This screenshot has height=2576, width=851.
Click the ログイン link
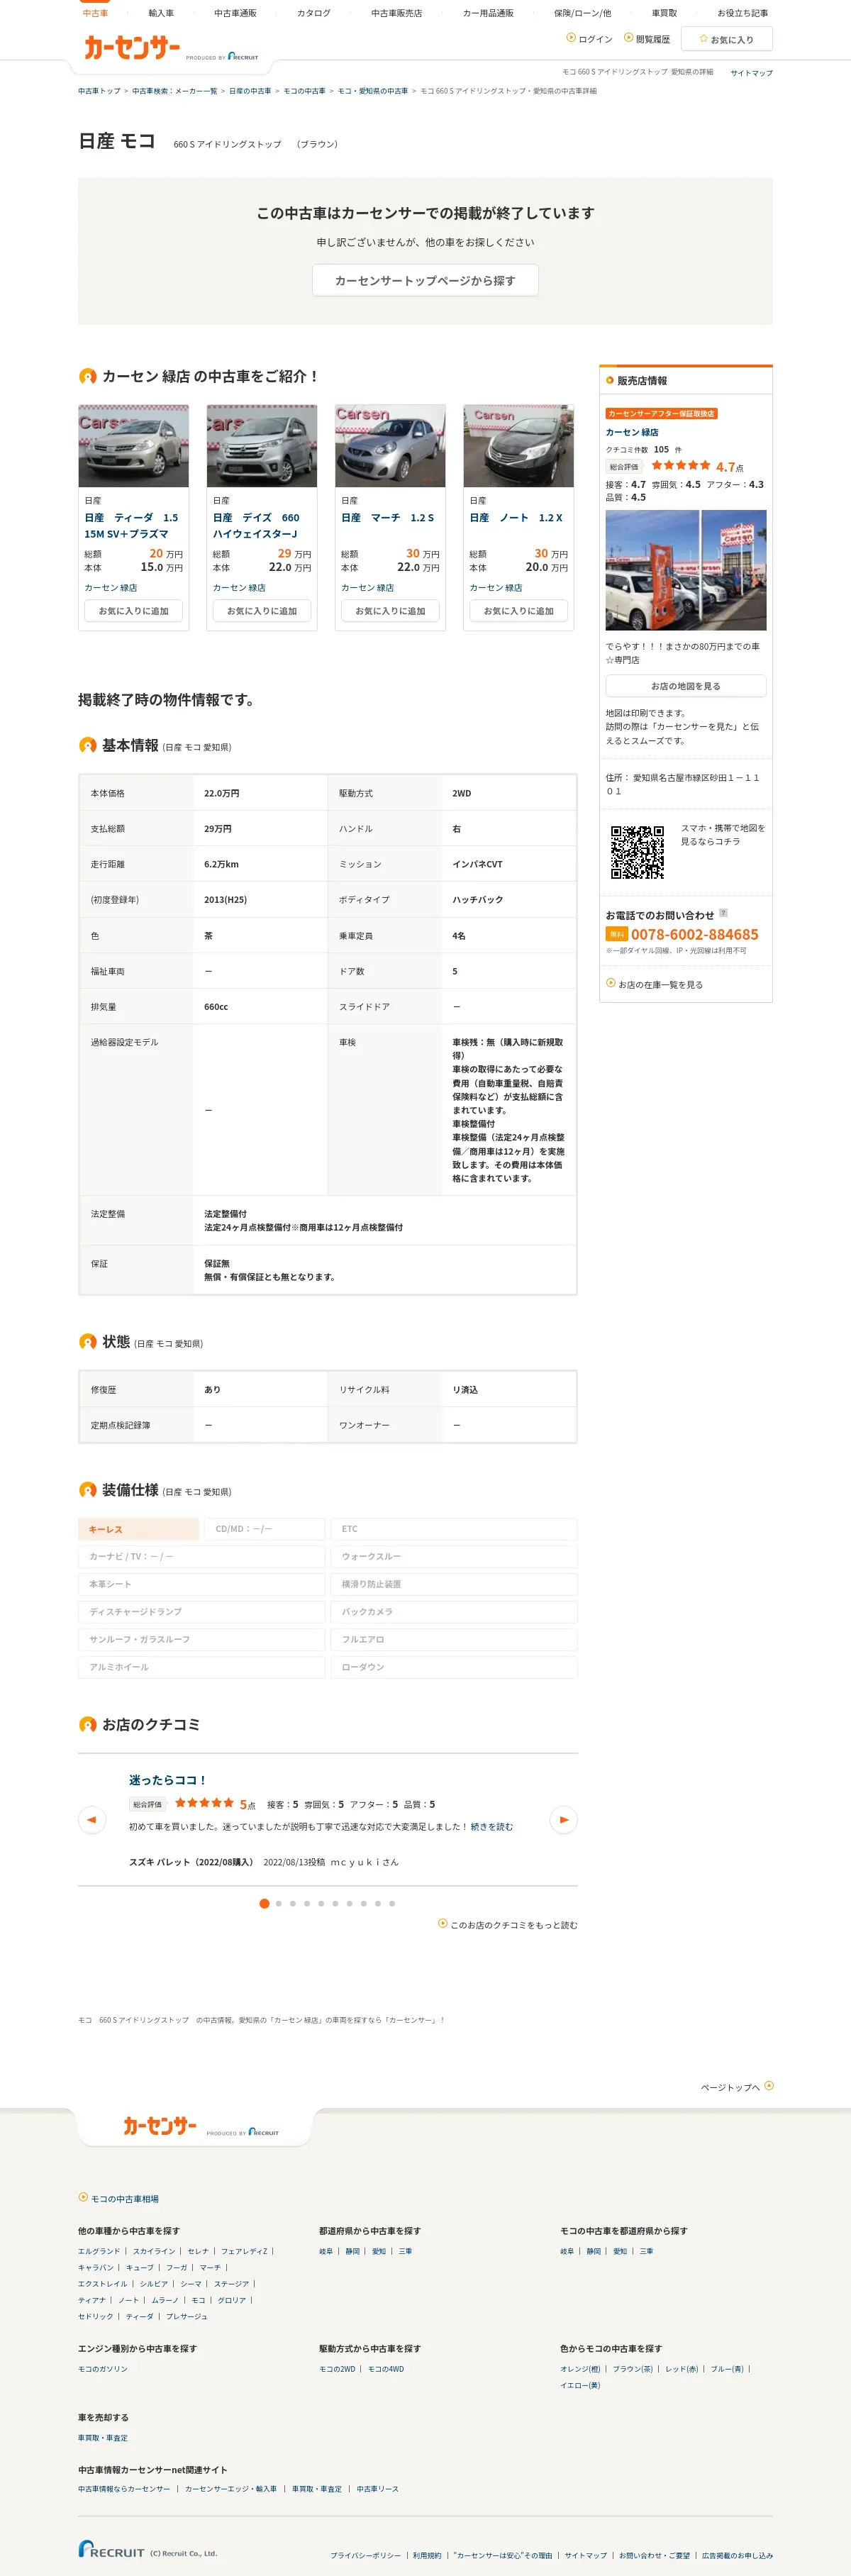click(x=590, y=39)
